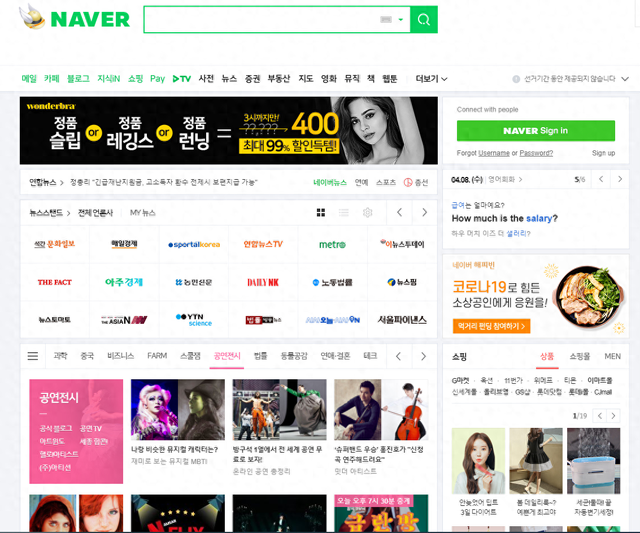Select the 공연전시 topic tab
This screenshot has height=533, width=640.
click(227, 356)
